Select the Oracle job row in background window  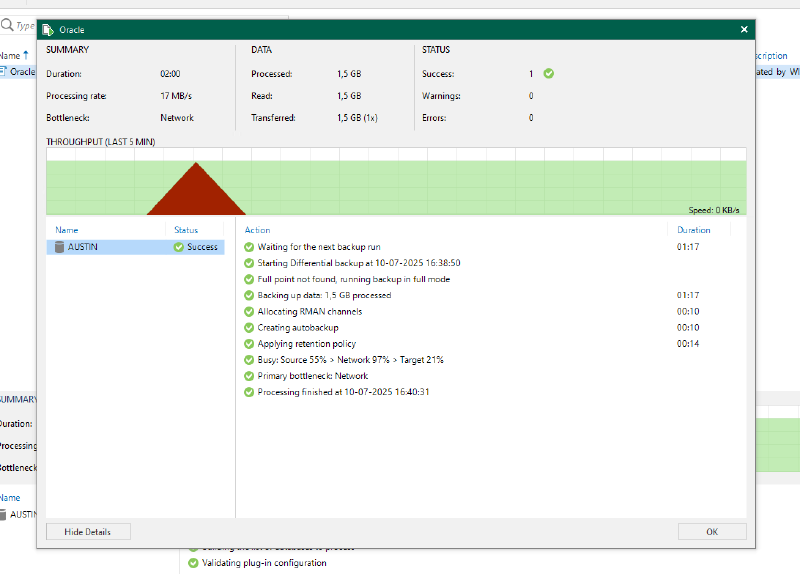point(18,72)
